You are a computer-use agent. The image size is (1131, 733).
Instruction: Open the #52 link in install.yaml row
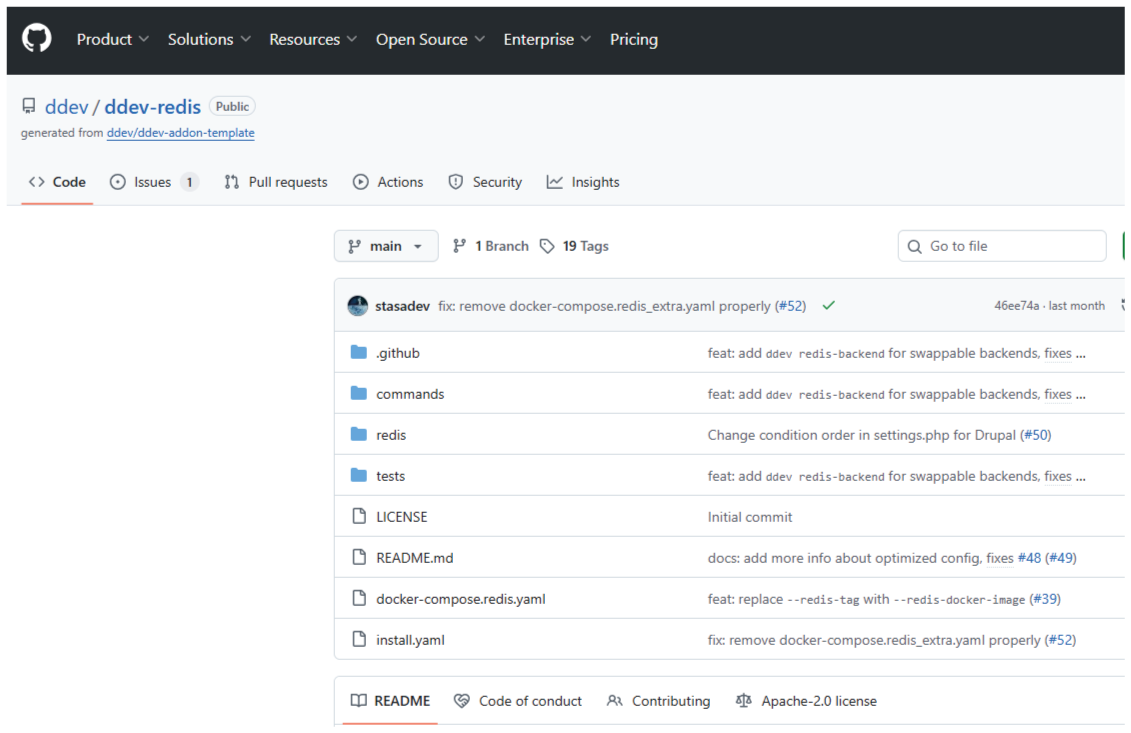pos(1060,641)
